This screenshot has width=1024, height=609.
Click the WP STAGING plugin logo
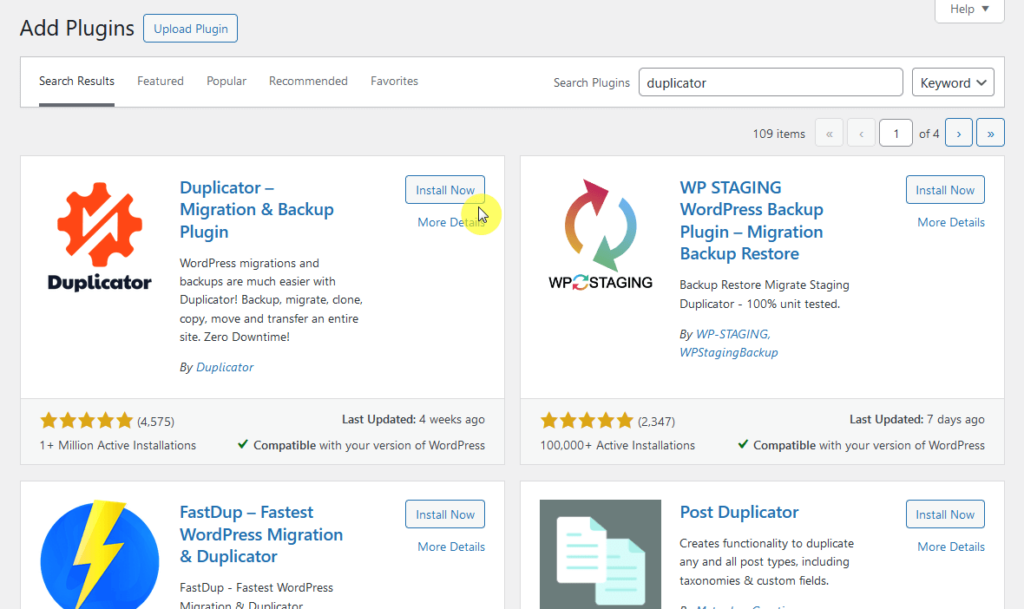(600, 236)
